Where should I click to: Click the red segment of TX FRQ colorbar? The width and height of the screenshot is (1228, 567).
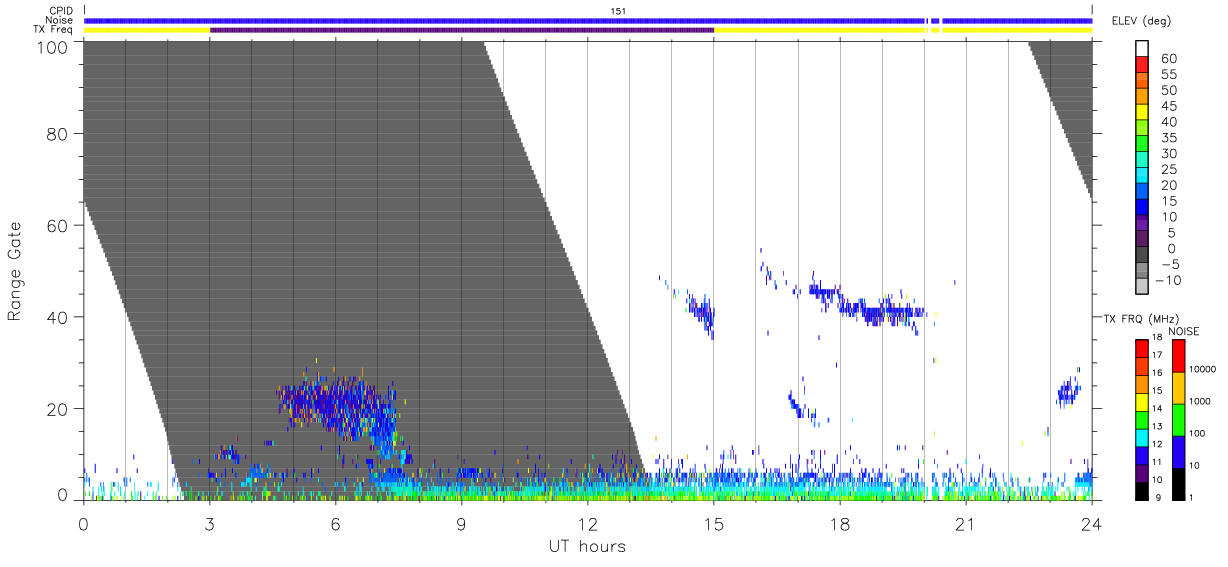coord(1143,348)
